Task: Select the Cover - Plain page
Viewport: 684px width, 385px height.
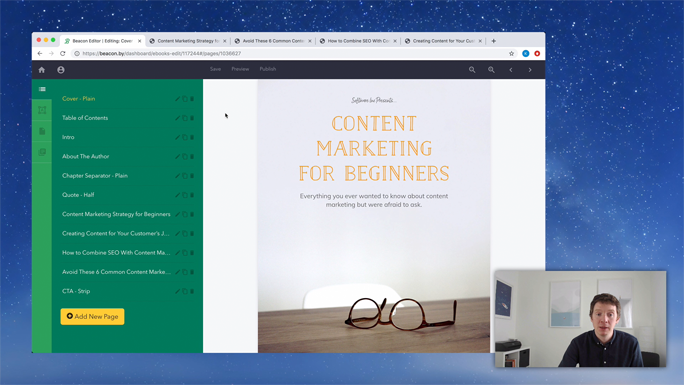Action: 79,99
